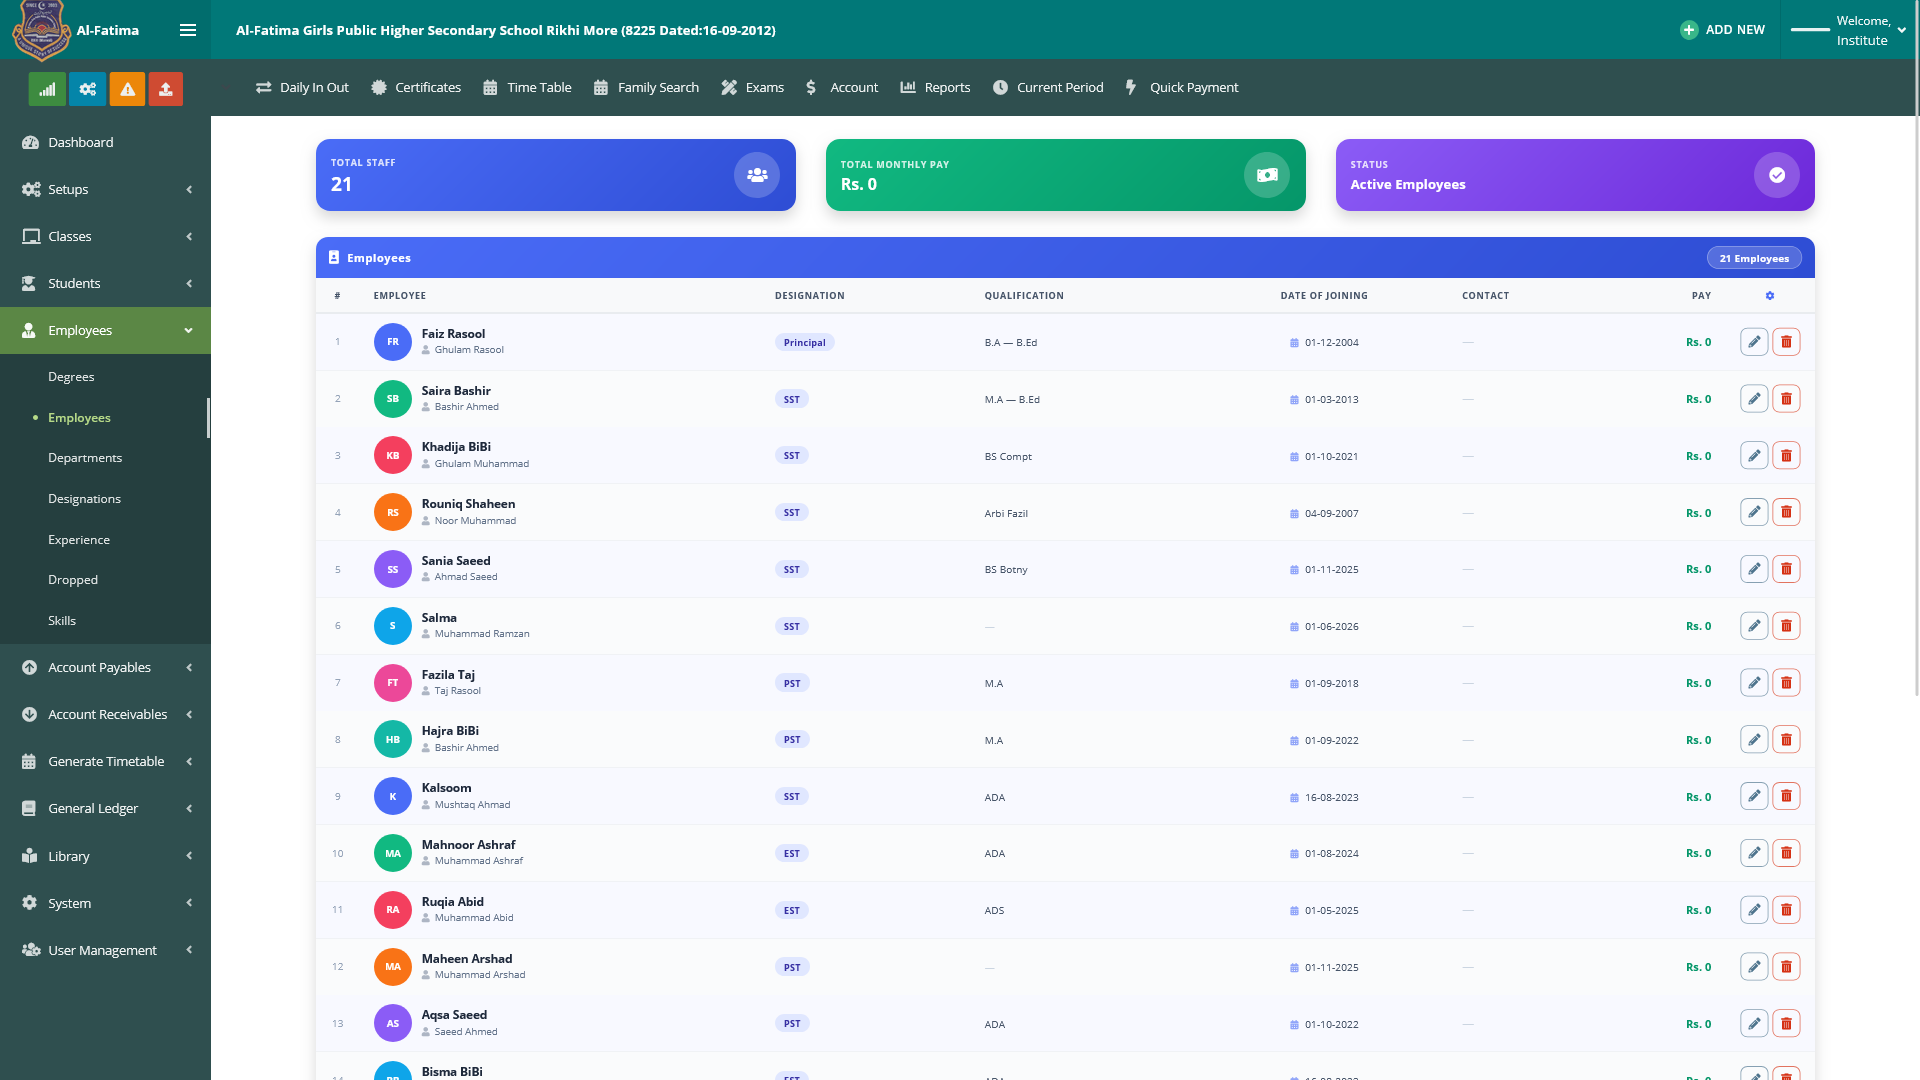
Task: Open Certificates in top navigation
Action: pyautogui.click(x=416, y=88)
